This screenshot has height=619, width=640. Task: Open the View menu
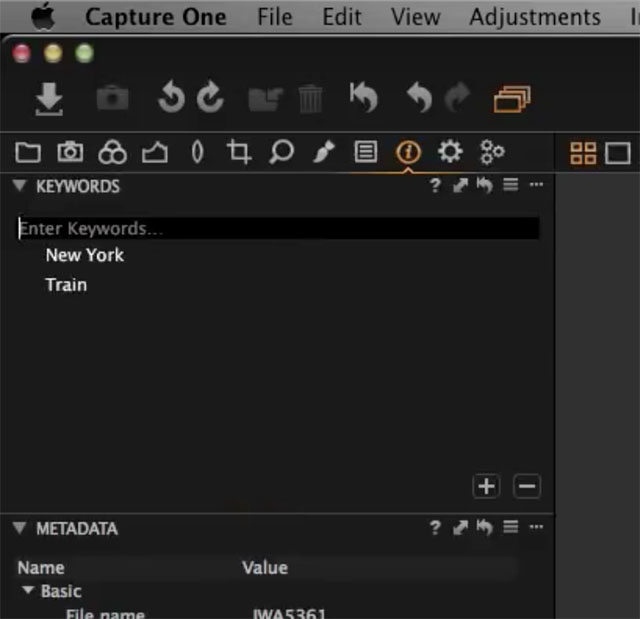point(416,17)
